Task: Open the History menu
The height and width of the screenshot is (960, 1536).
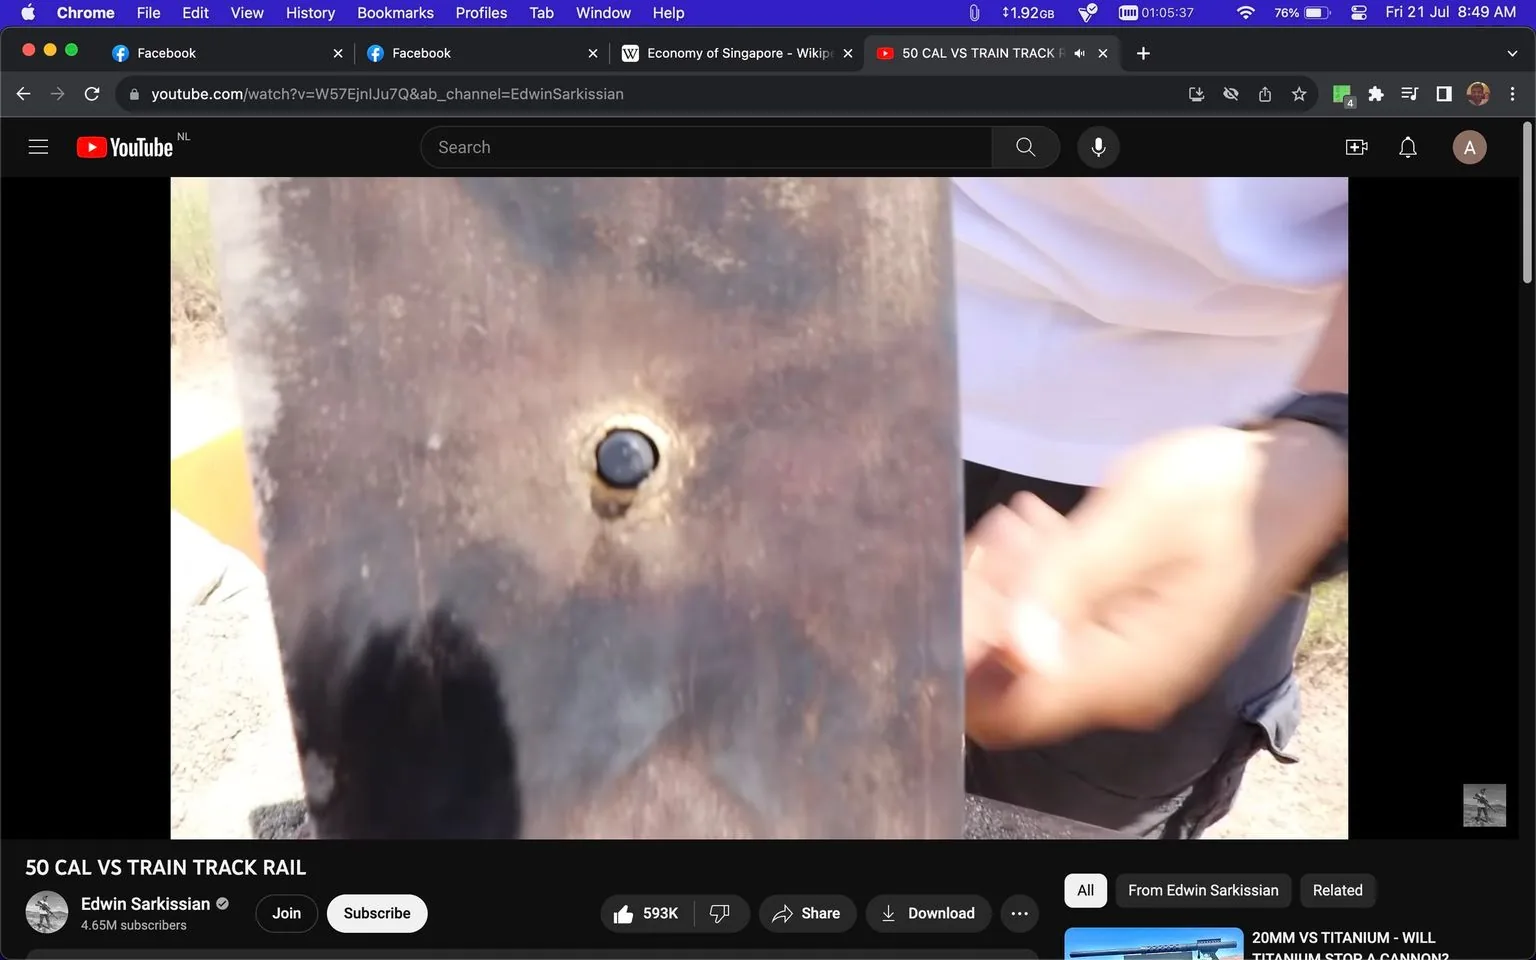Action: 309,13
